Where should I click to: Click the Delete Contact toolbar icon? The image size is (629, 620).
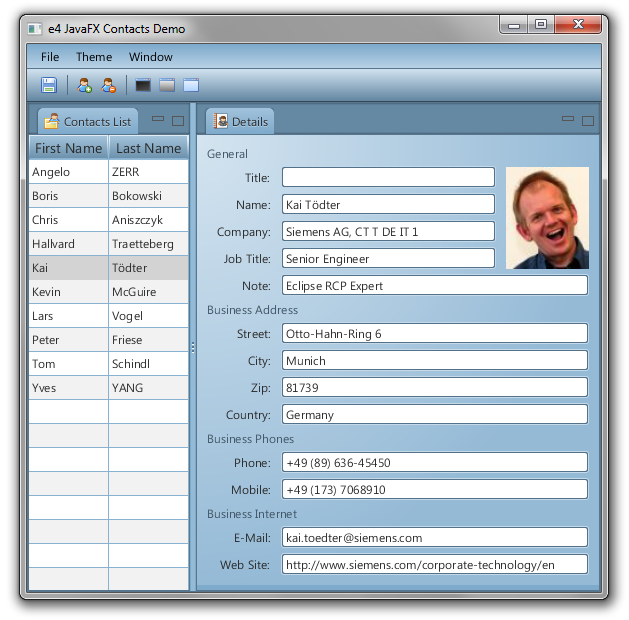tap(108, 85)
